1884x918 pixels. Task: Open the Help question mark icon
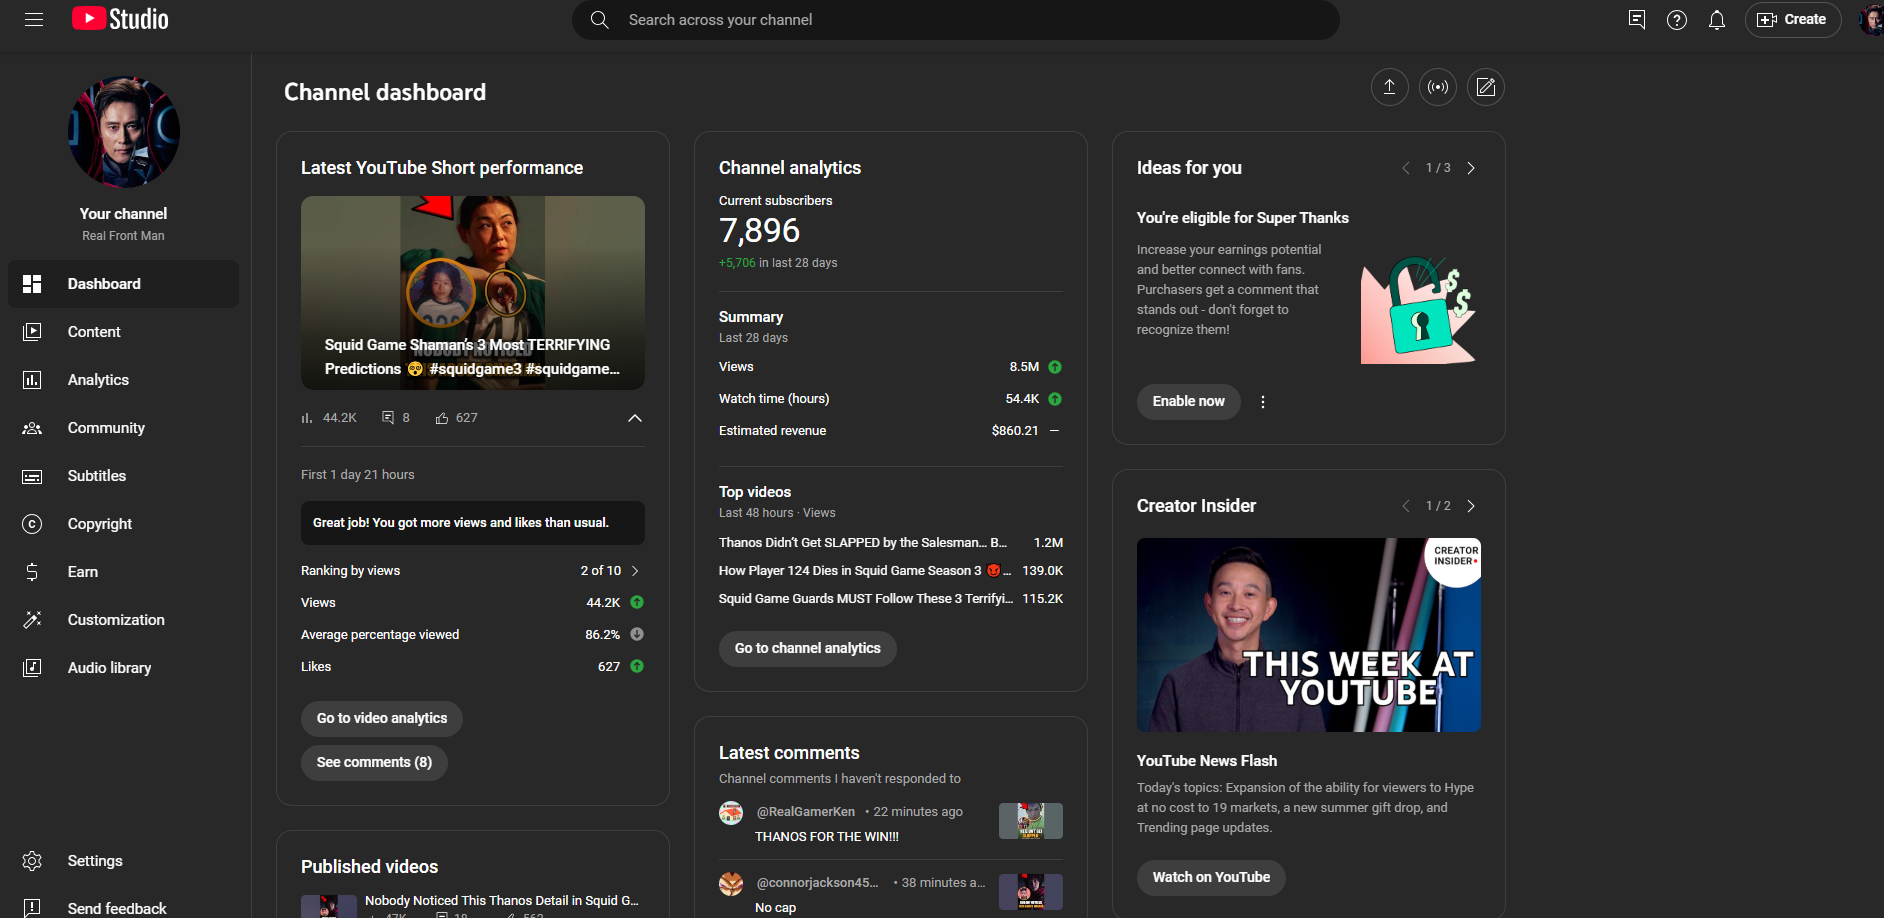pyautogui.click(x=1677, y=19)
